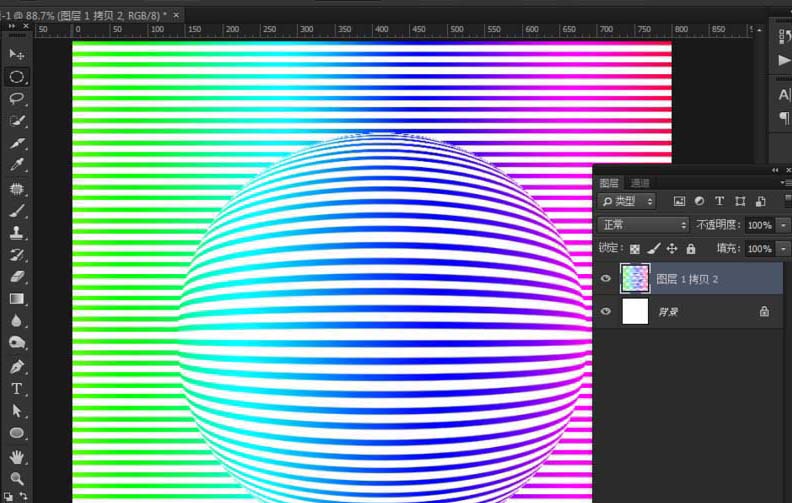
Task: Select the 图层 panel tab
Action: 609,183
